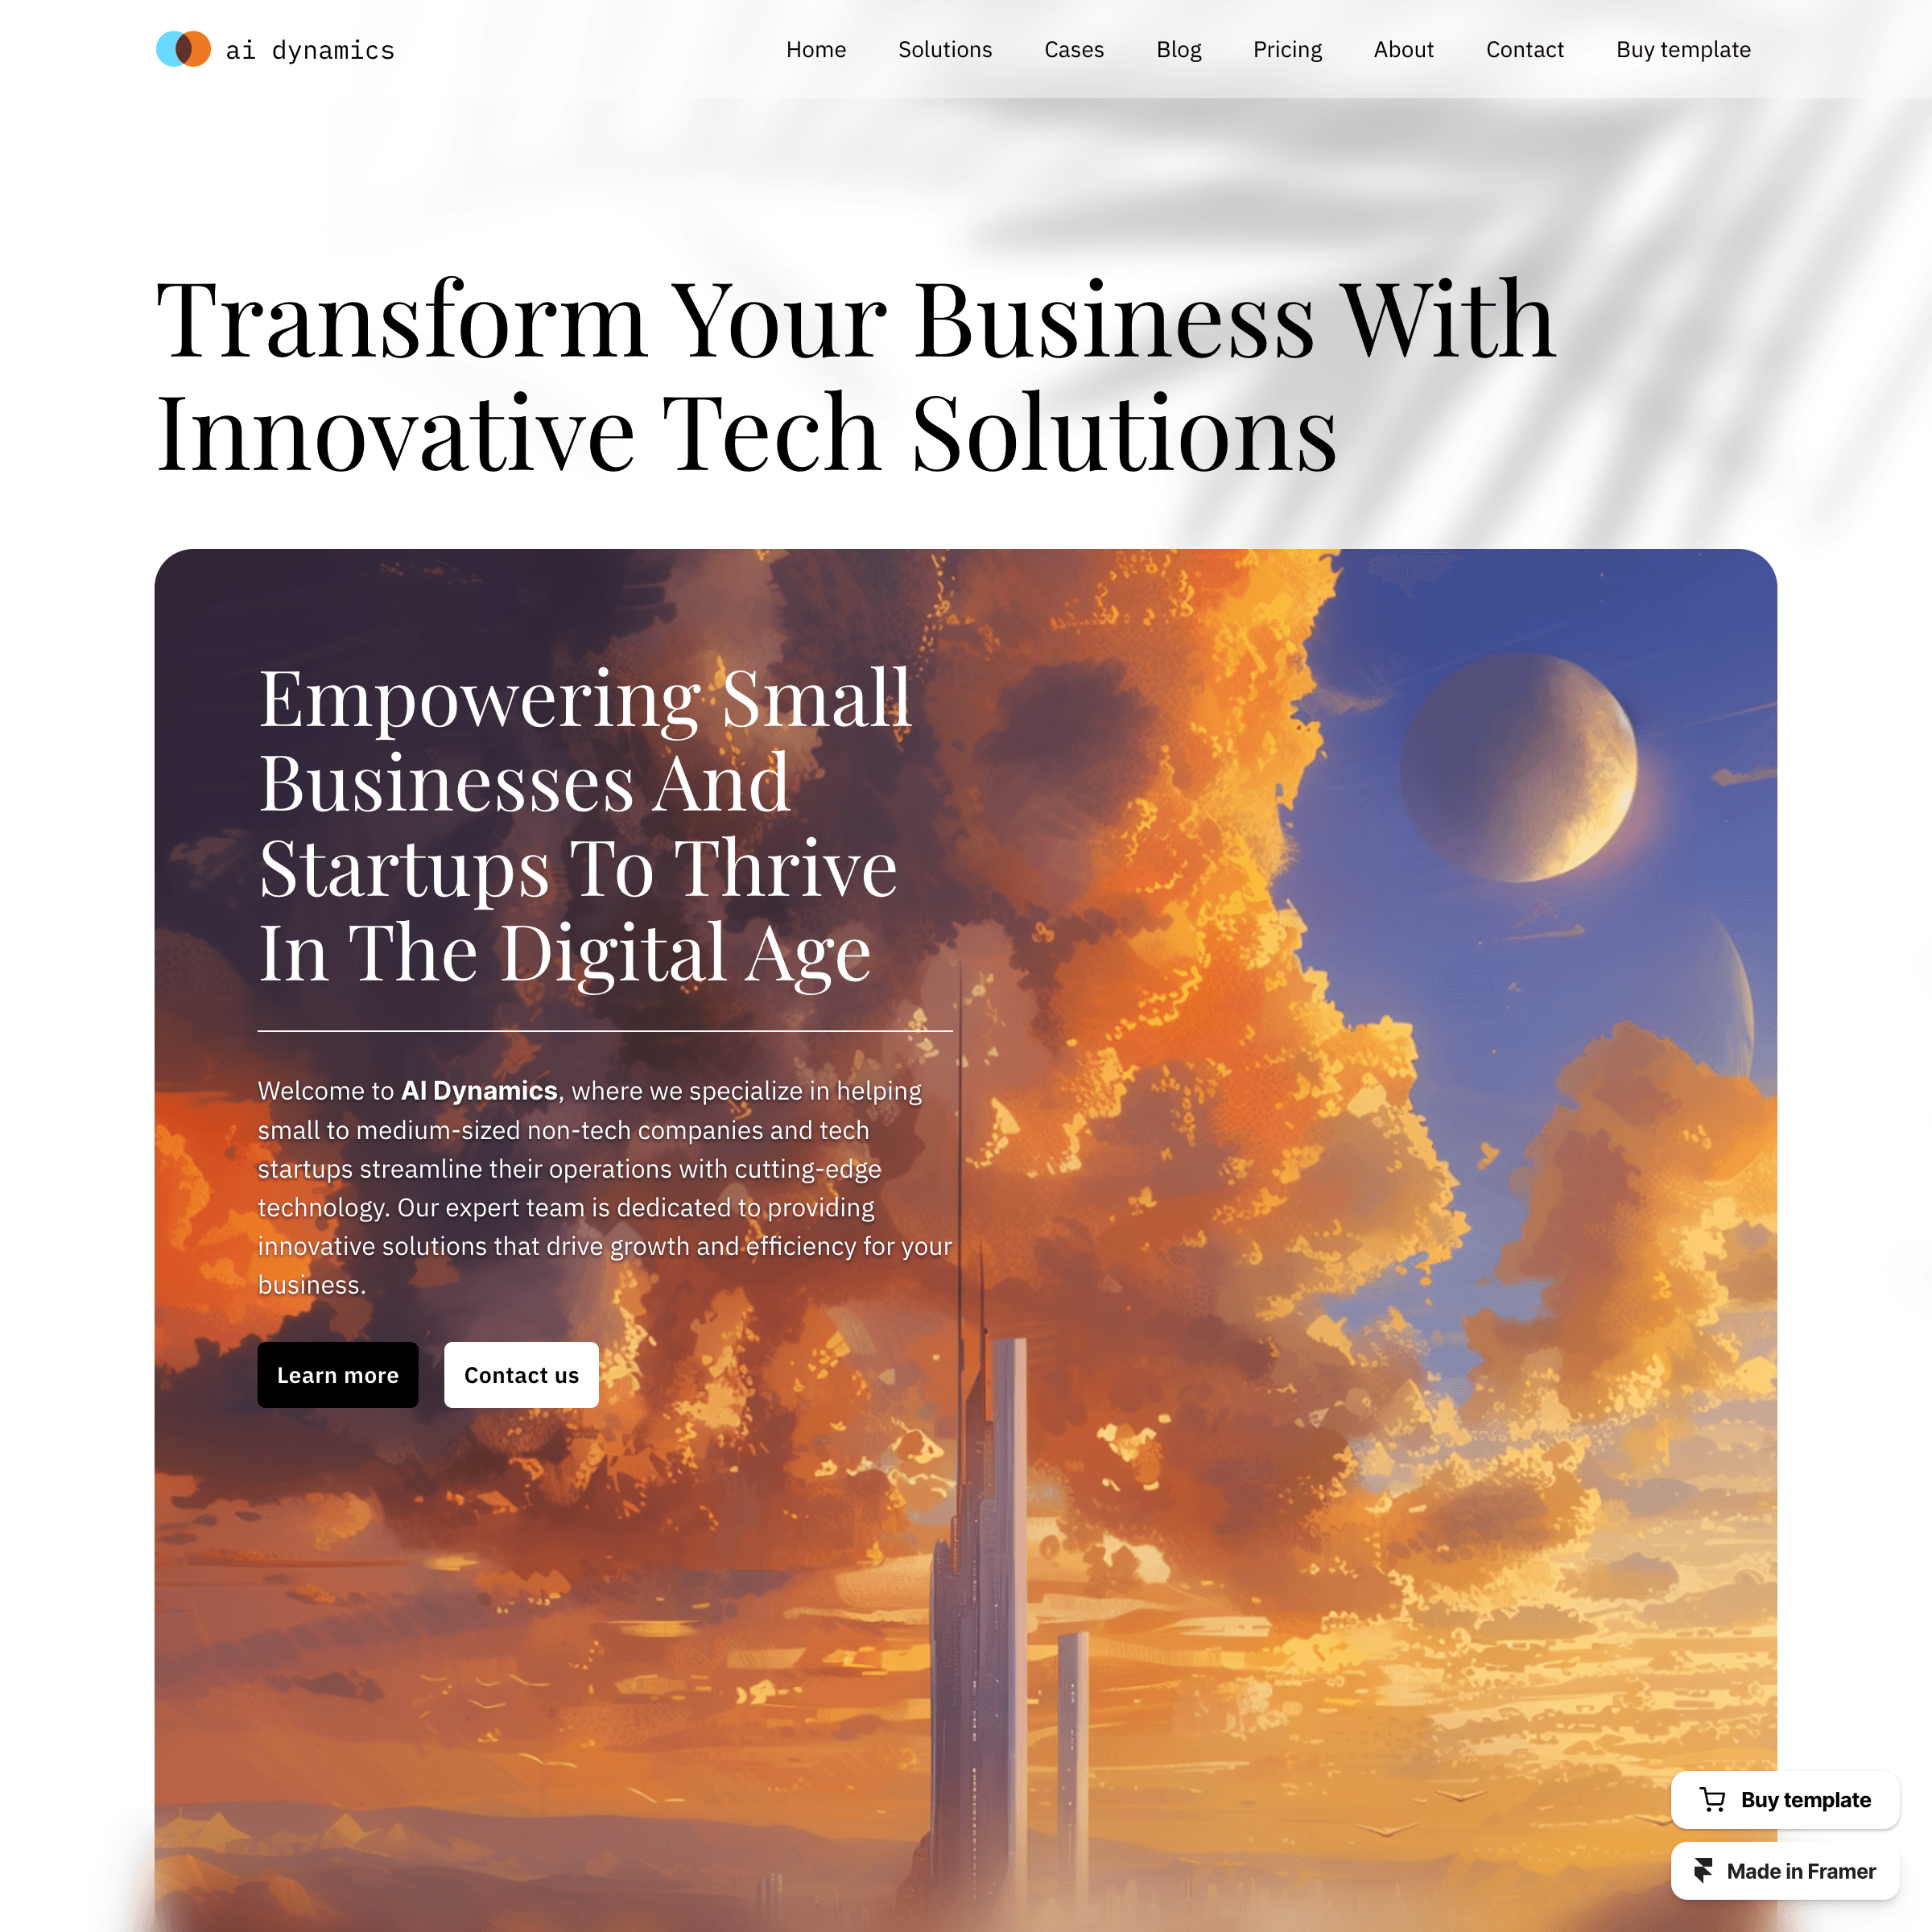This screenshot has width=1932, height=1932.
Task: Select the Blog navigation tab
Action: click(x=1179, y=47)
